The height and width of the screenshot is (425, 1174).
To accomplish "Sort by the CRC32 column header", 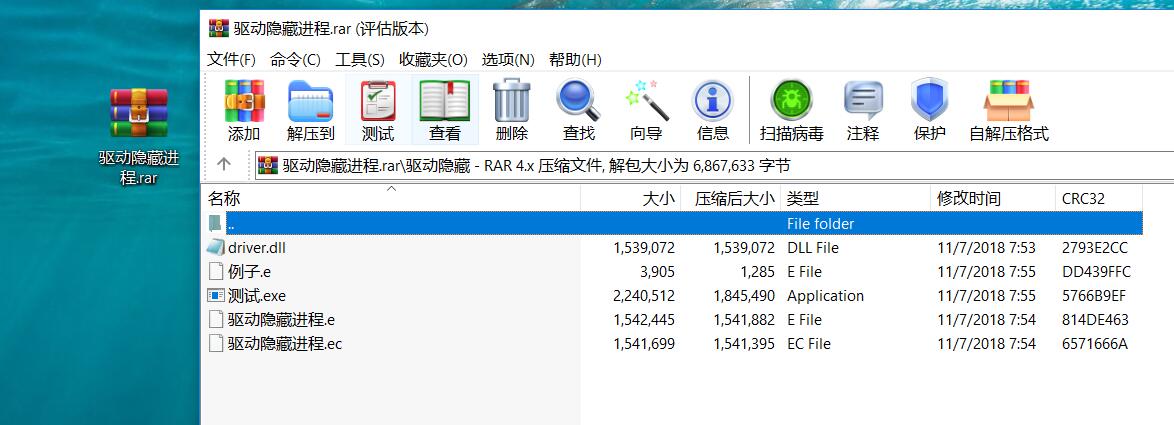I will click(x=1098, y=199).
